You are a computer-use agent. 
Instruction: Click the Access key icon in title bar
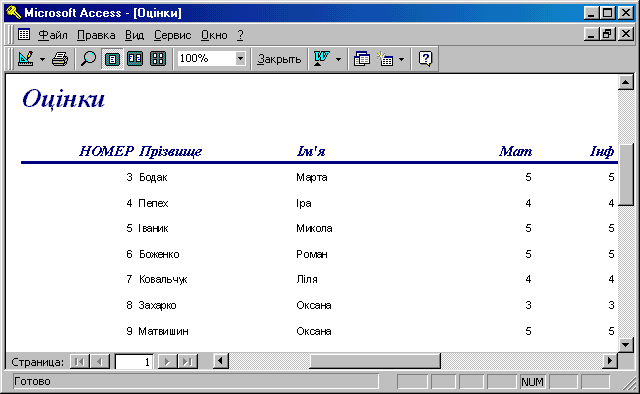[13, 13]
